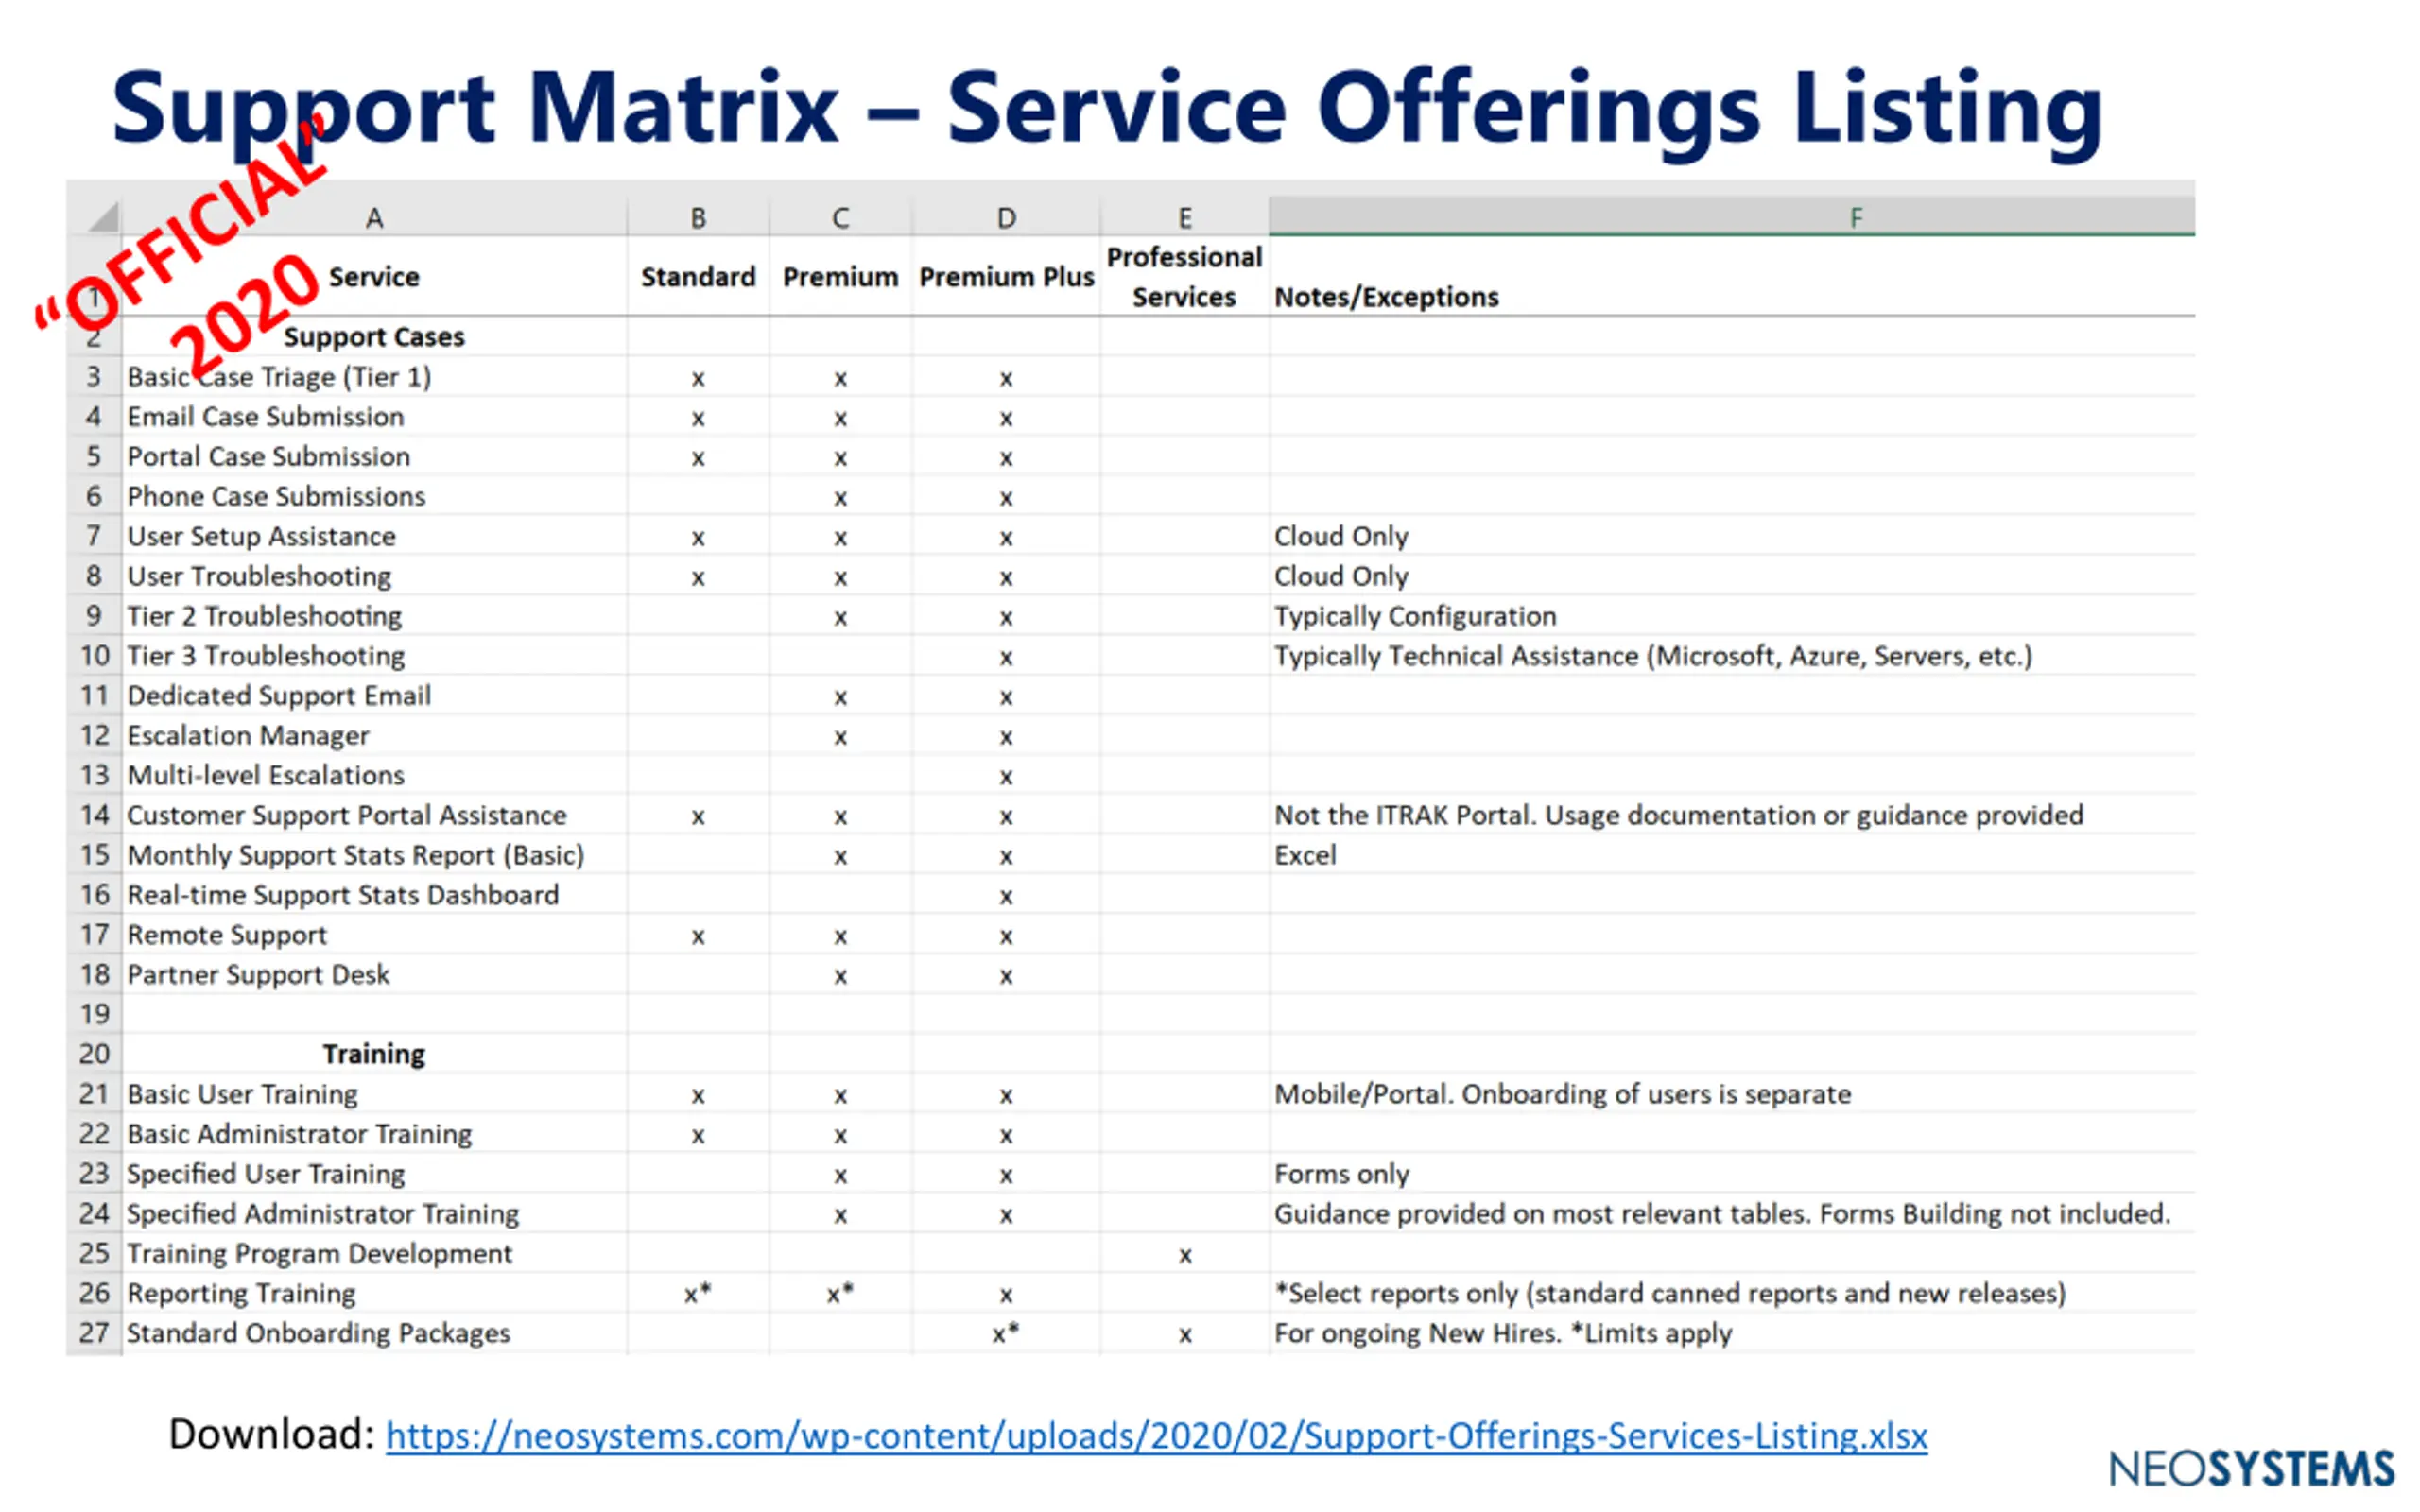
Task: Select column A header
Action: [x=374, y=217]
